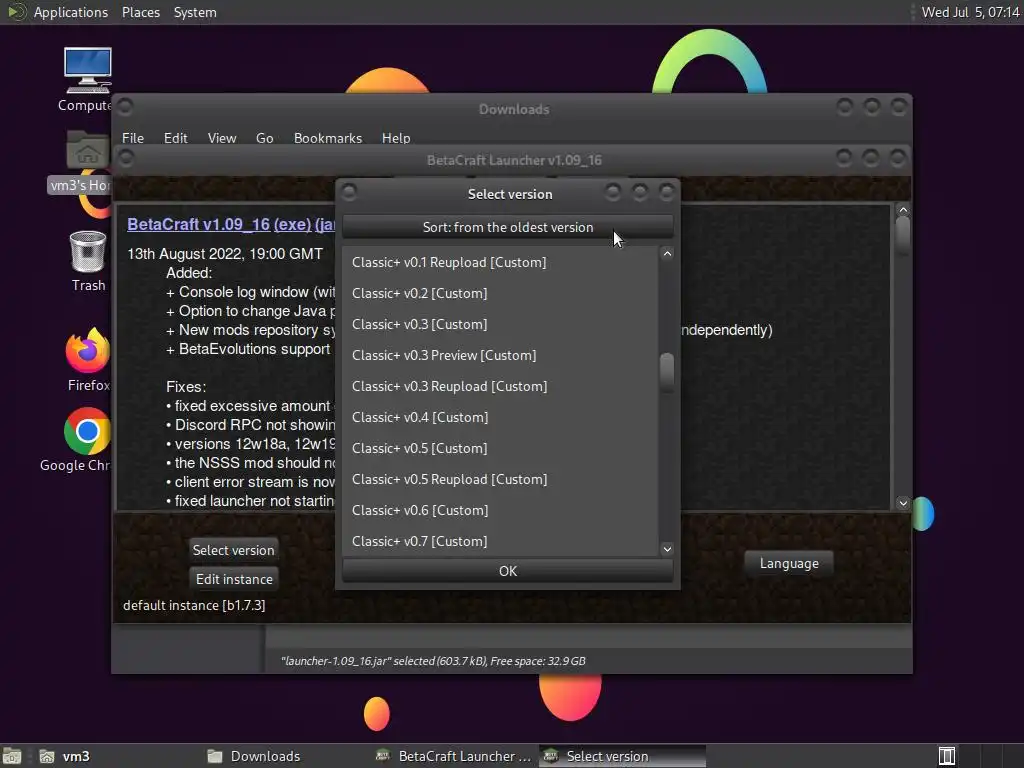This screenshot has width=1024, height=768.
Task: Open BetaCraft v1.09_16 changelog link
Action: (199, 224)
